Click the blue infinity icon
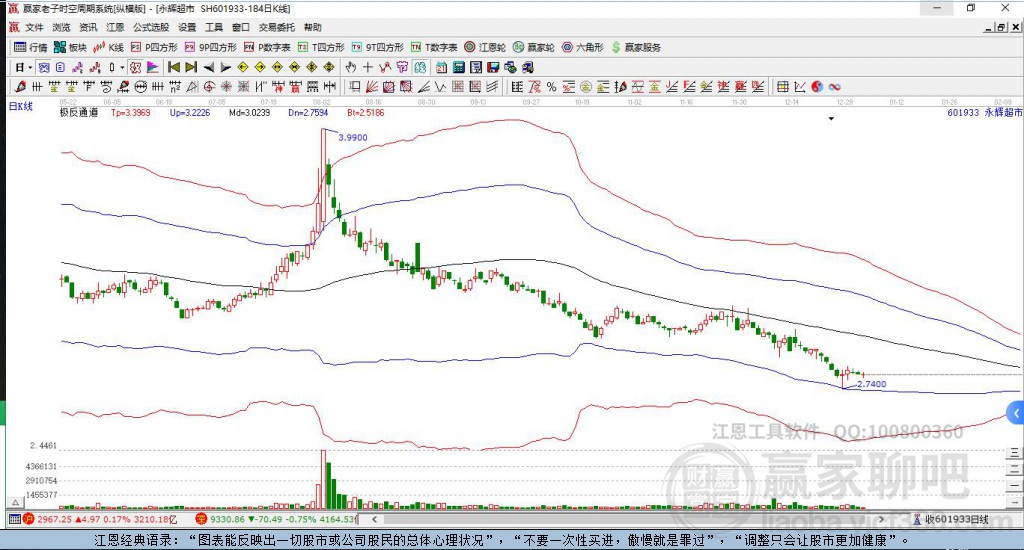Screen dimensions: 1024x550 (x=834, y=86)
